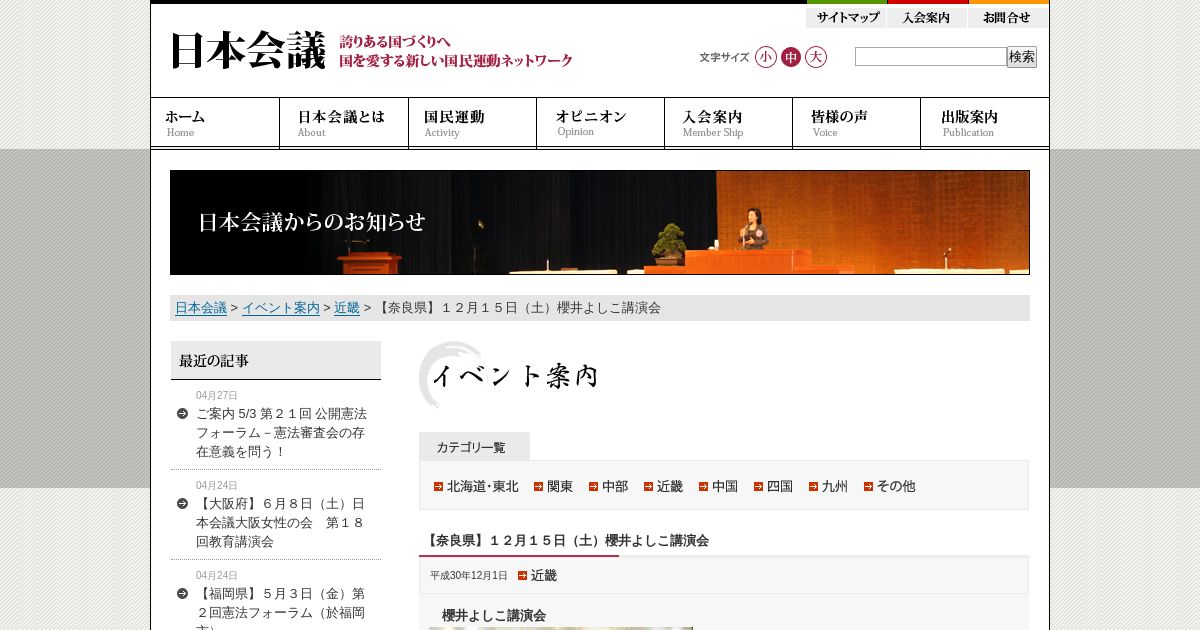Click arrow icon beside 福岡県 article

(x=182, y=593)
